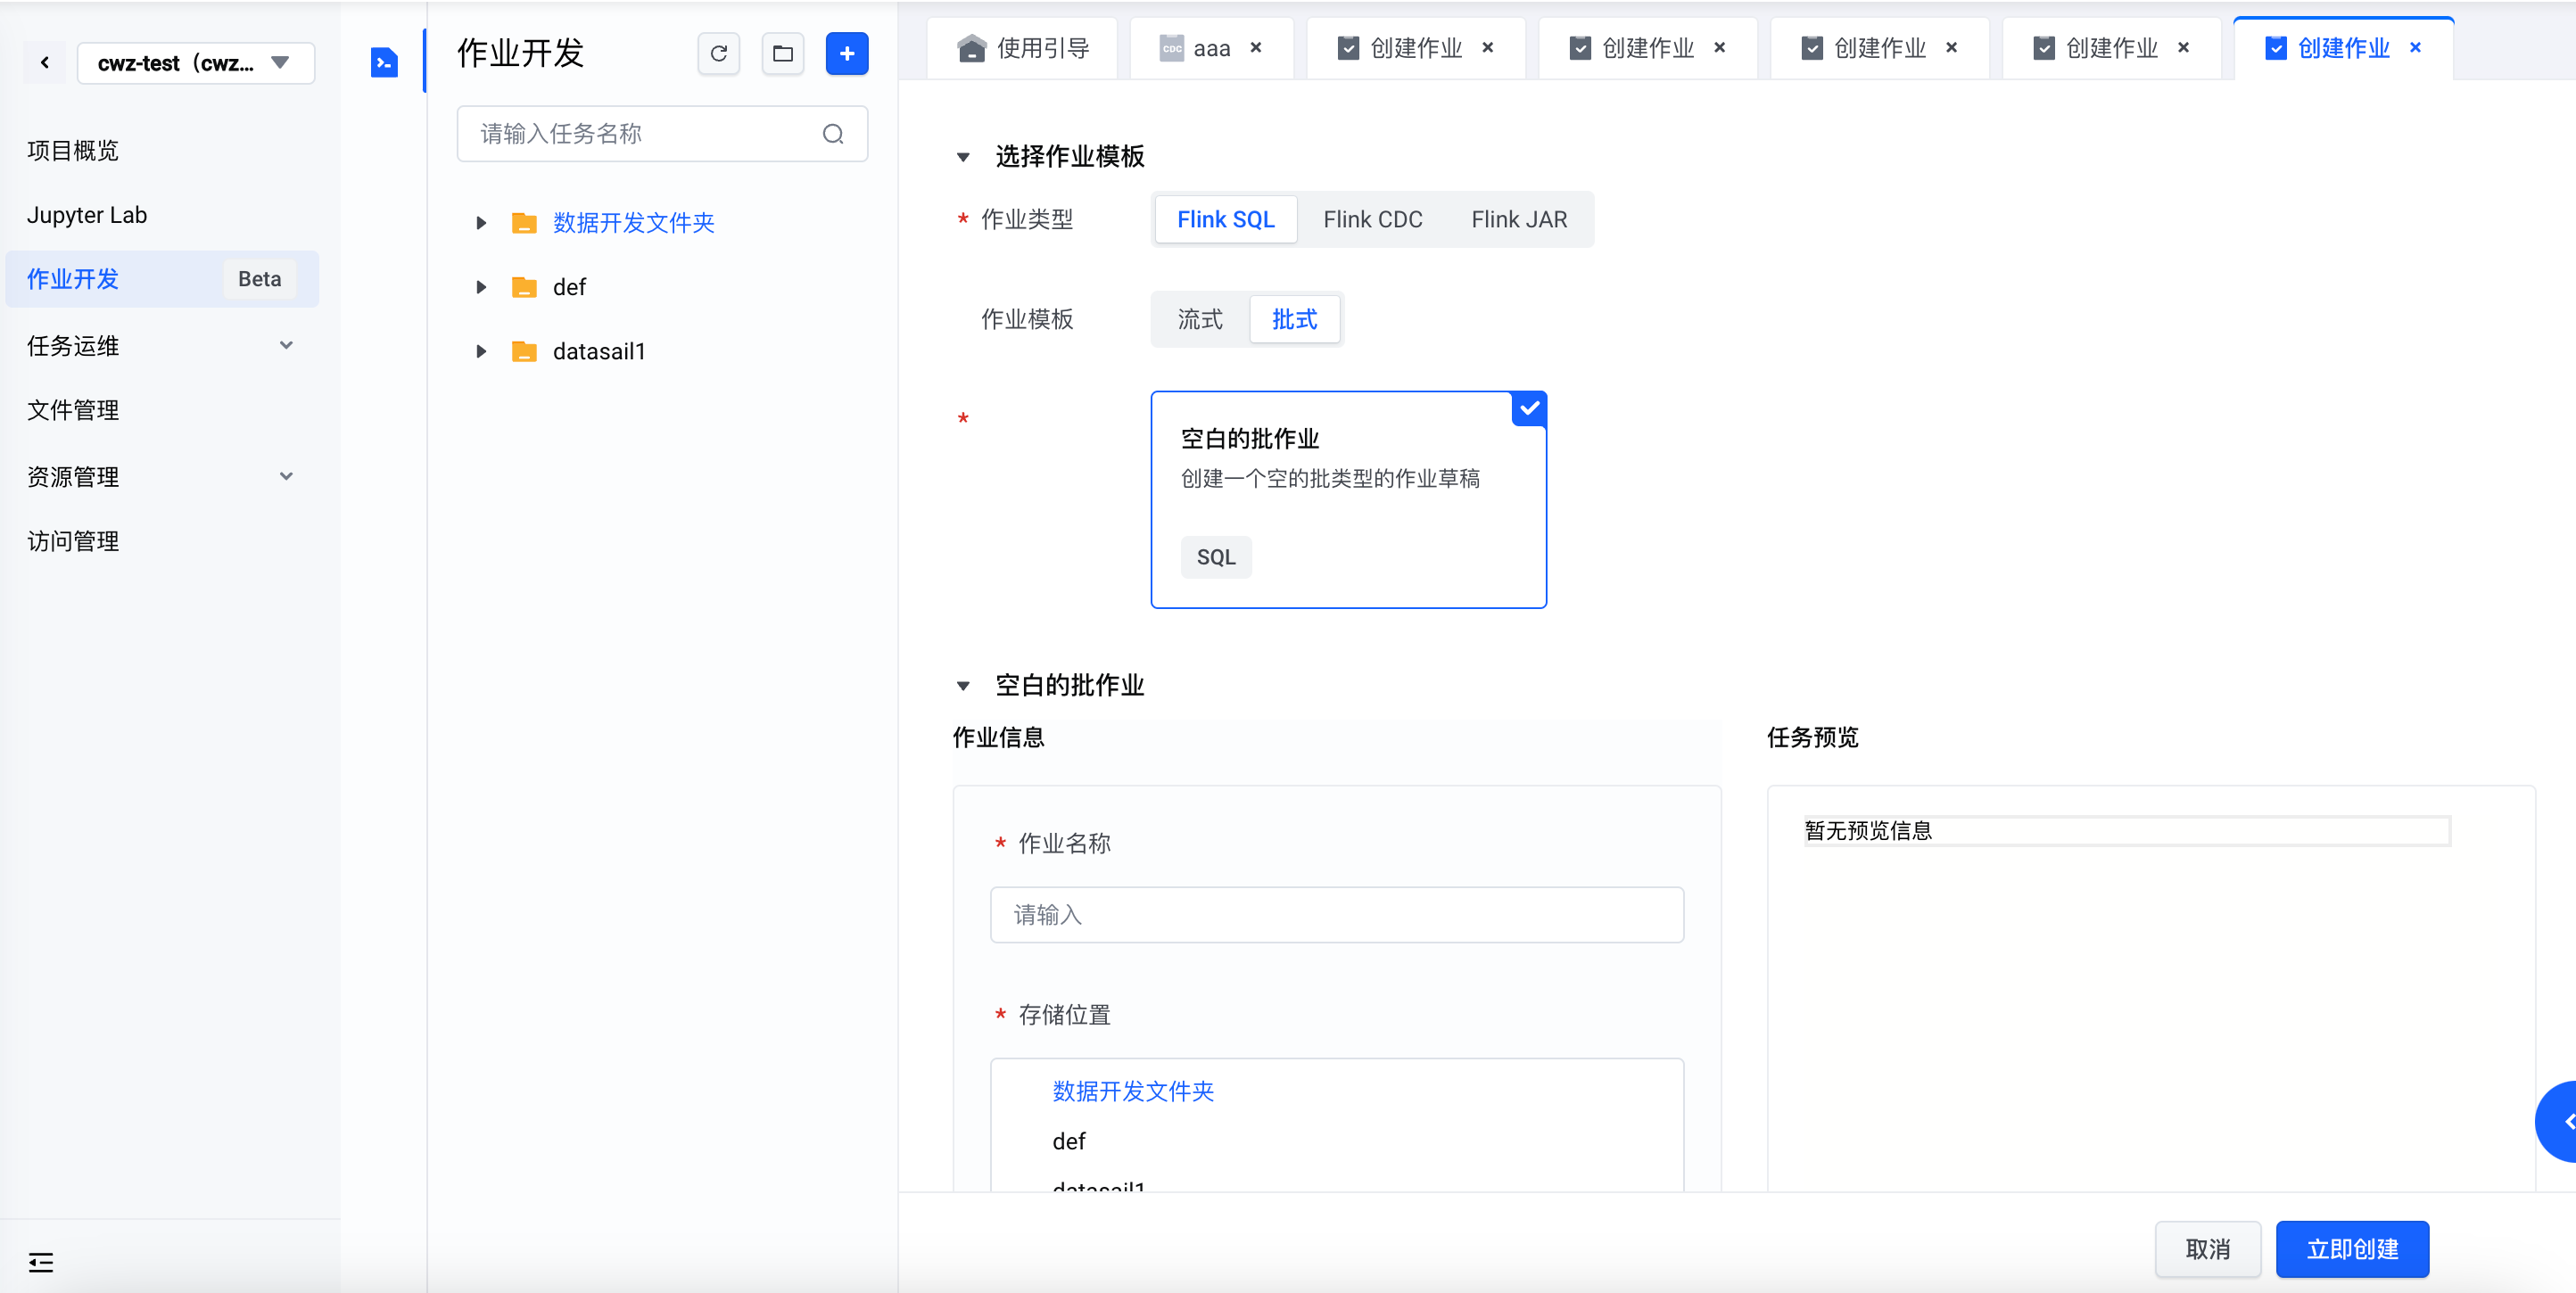The height and width of the screenshot is (1293, 2576).
Task: Refresh the job list
Action: [719, 54]
